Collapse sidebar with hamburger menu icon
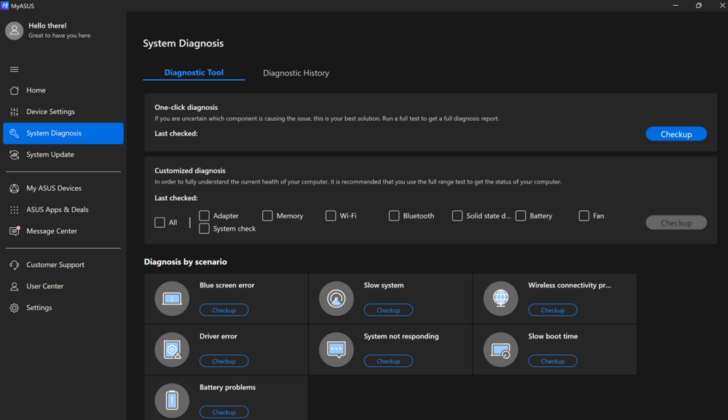728x420 pixels. (14, 69)
